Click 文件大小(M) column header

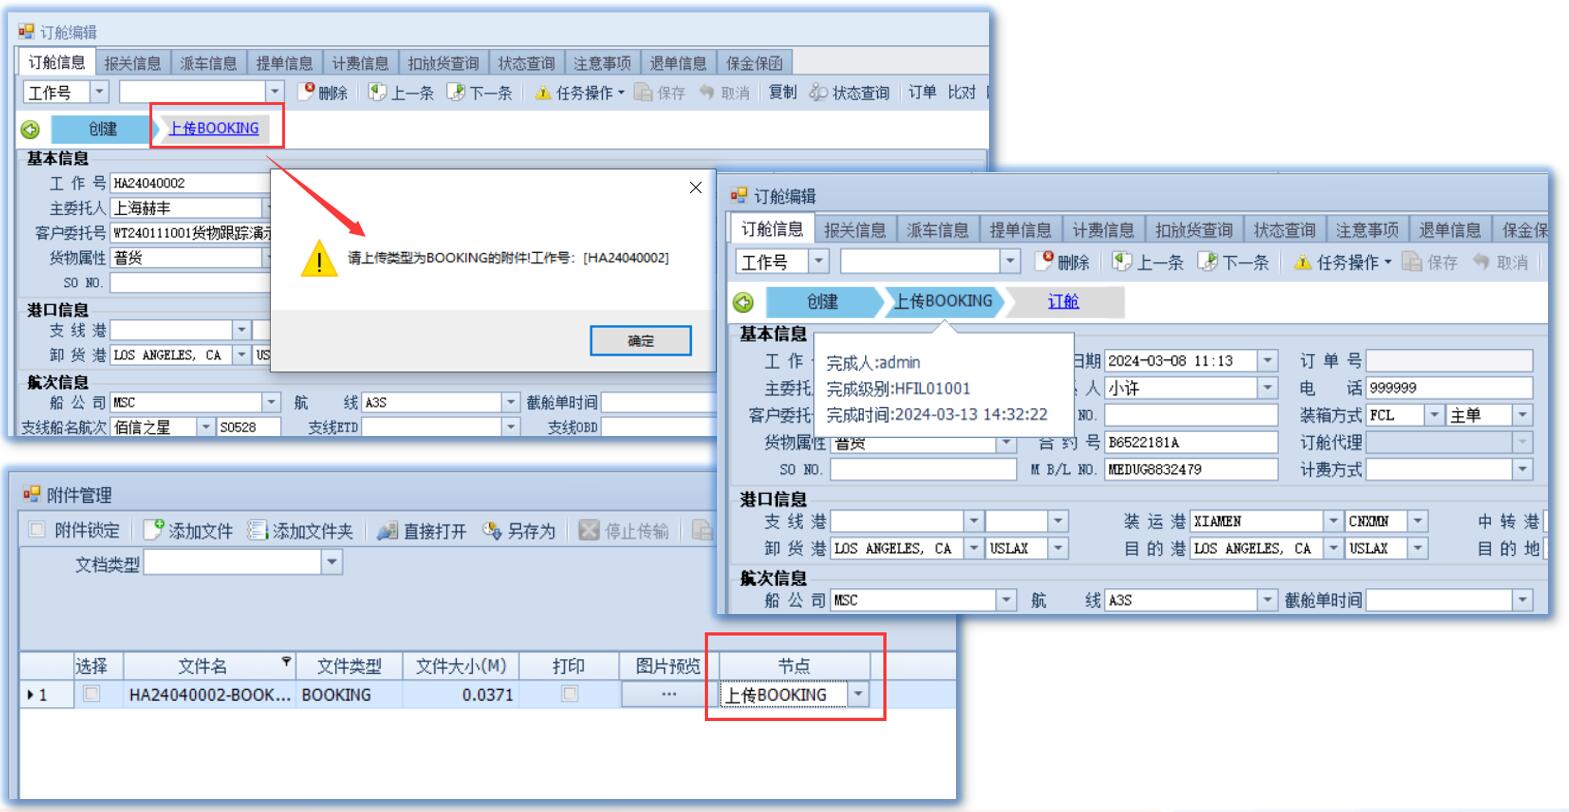[461, 666]
